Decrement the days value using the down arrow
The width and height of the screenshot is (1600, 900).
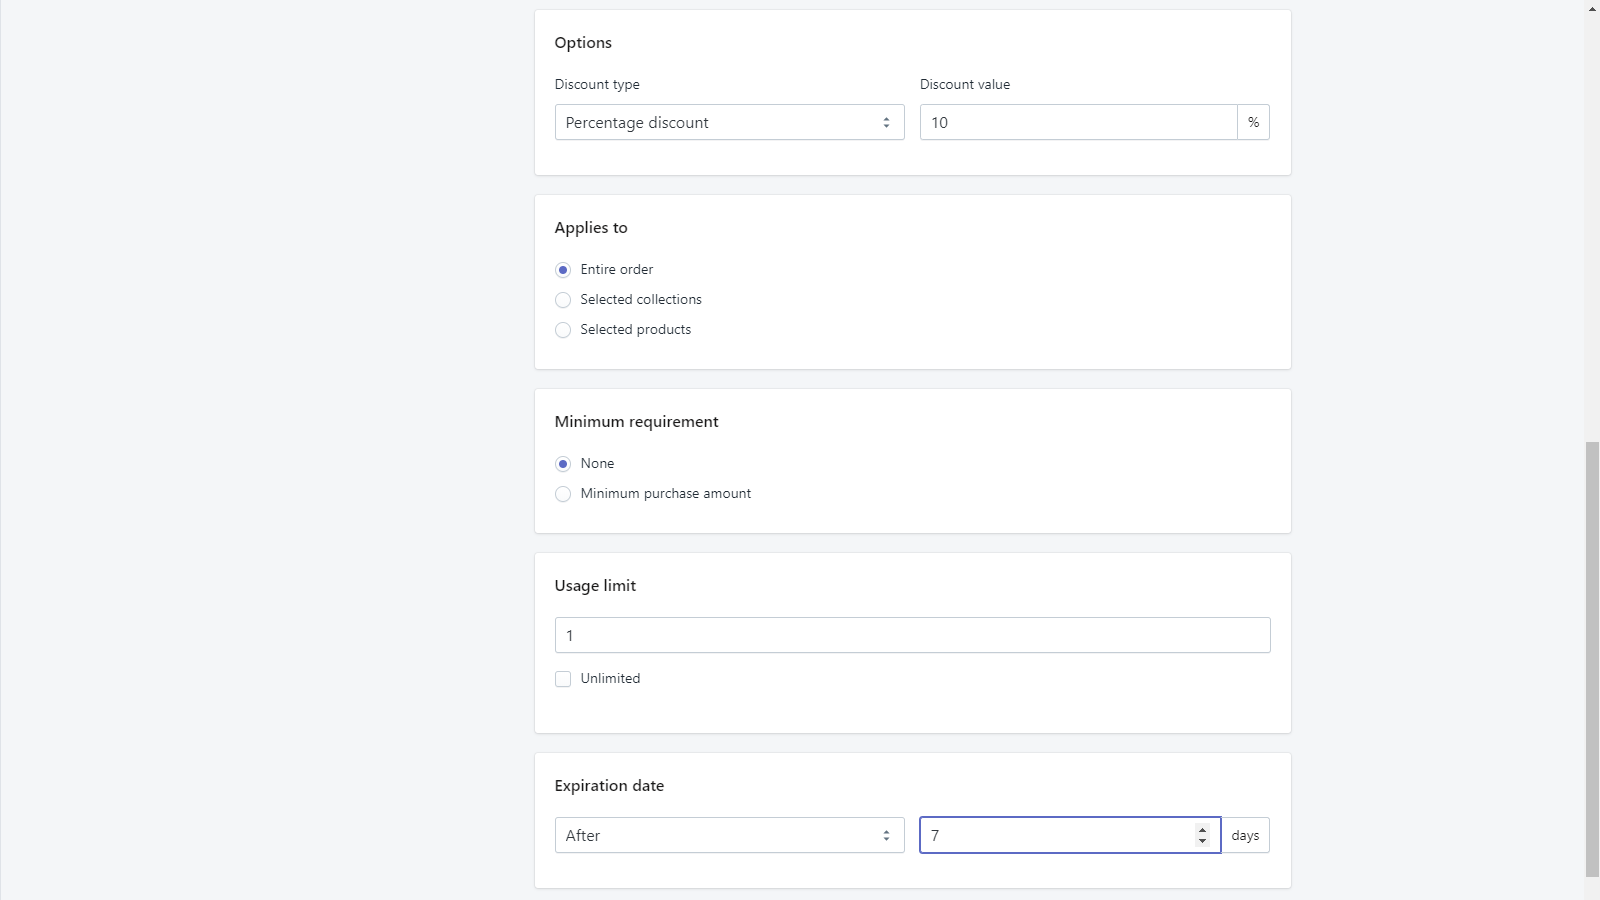point(1201,841)
